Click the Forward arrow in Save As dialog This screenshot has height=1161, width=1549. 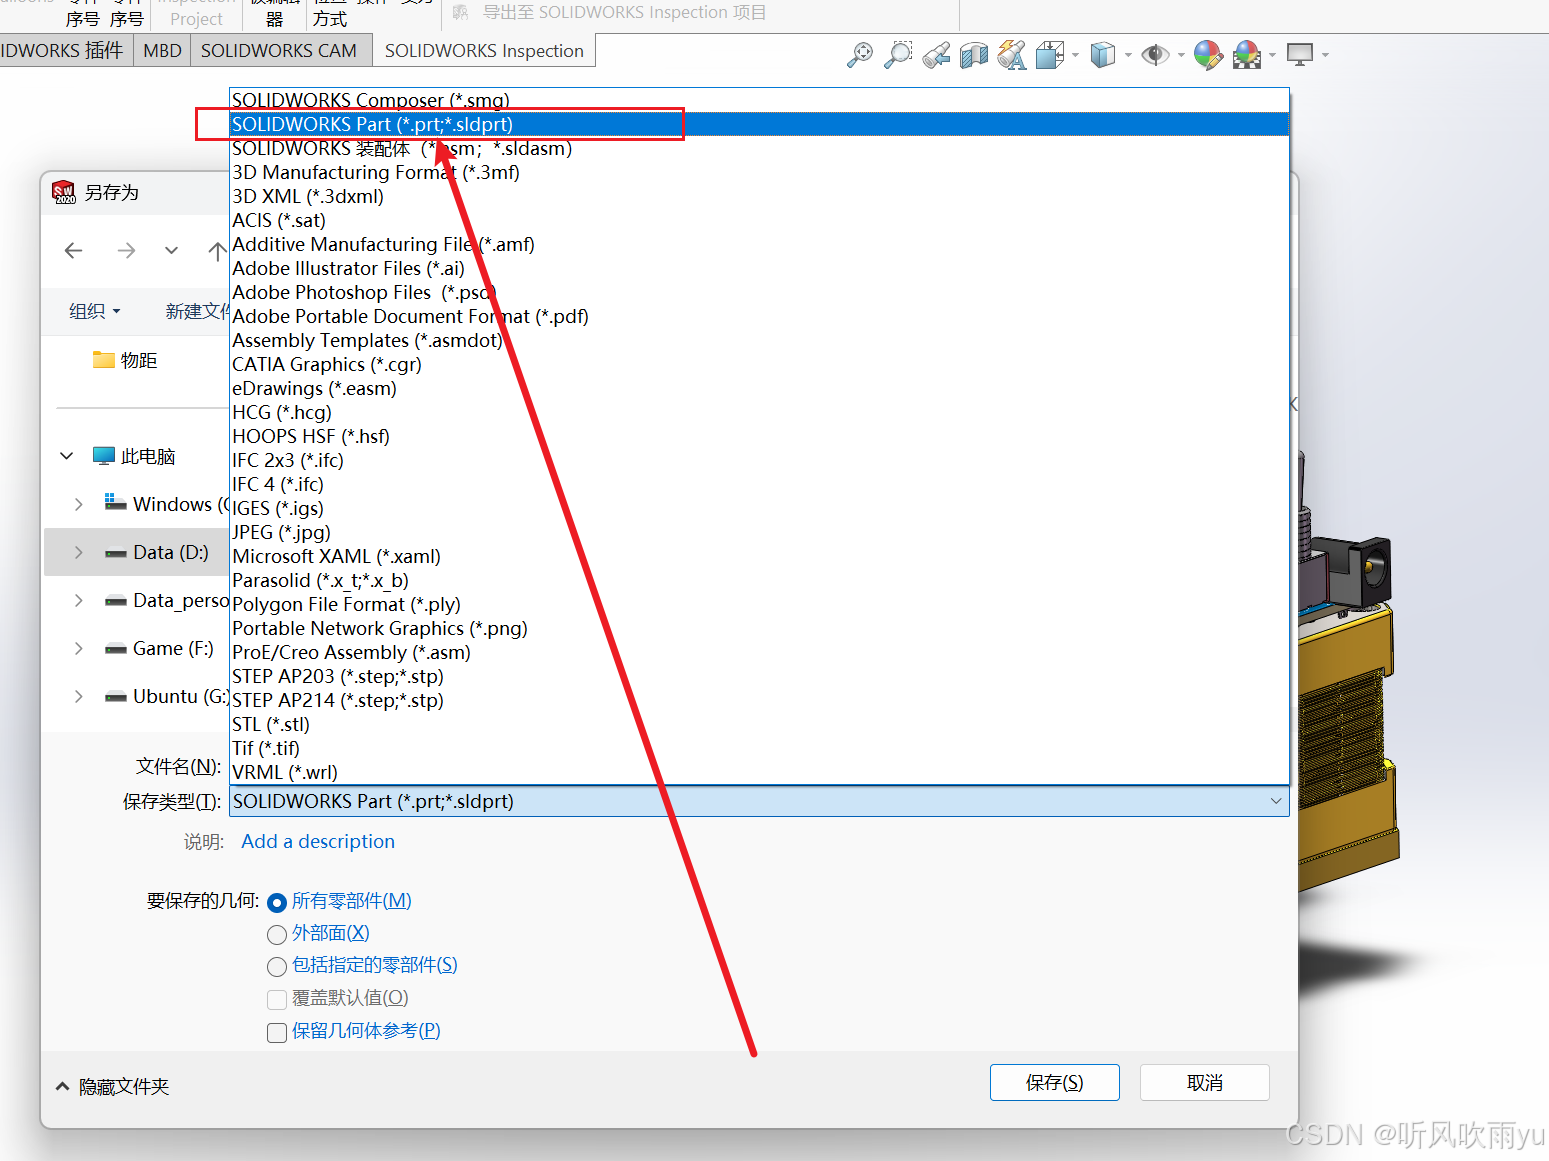[x=126, y=250]
